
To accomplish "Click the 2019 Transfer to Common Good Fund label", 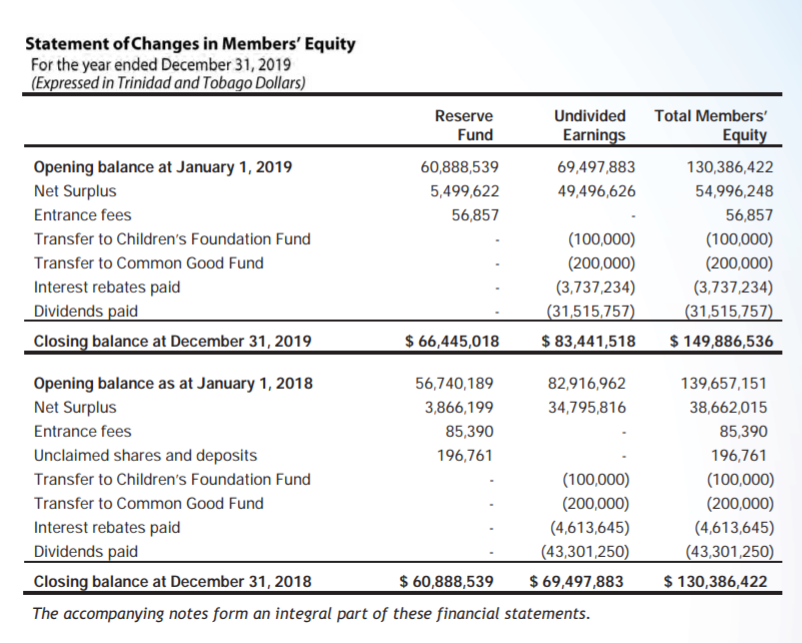I will 149,263.
